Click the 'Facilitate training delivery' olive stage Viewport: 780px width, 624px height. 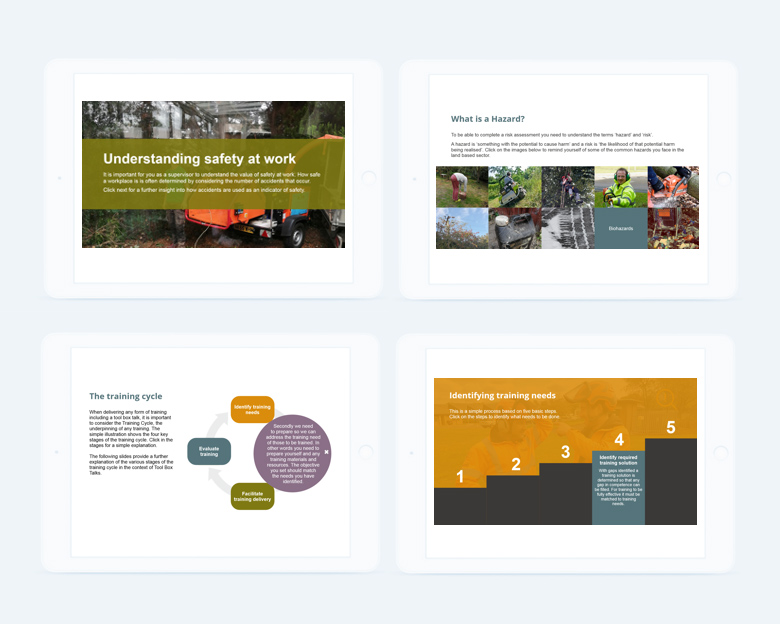click(x=252, y=496)
